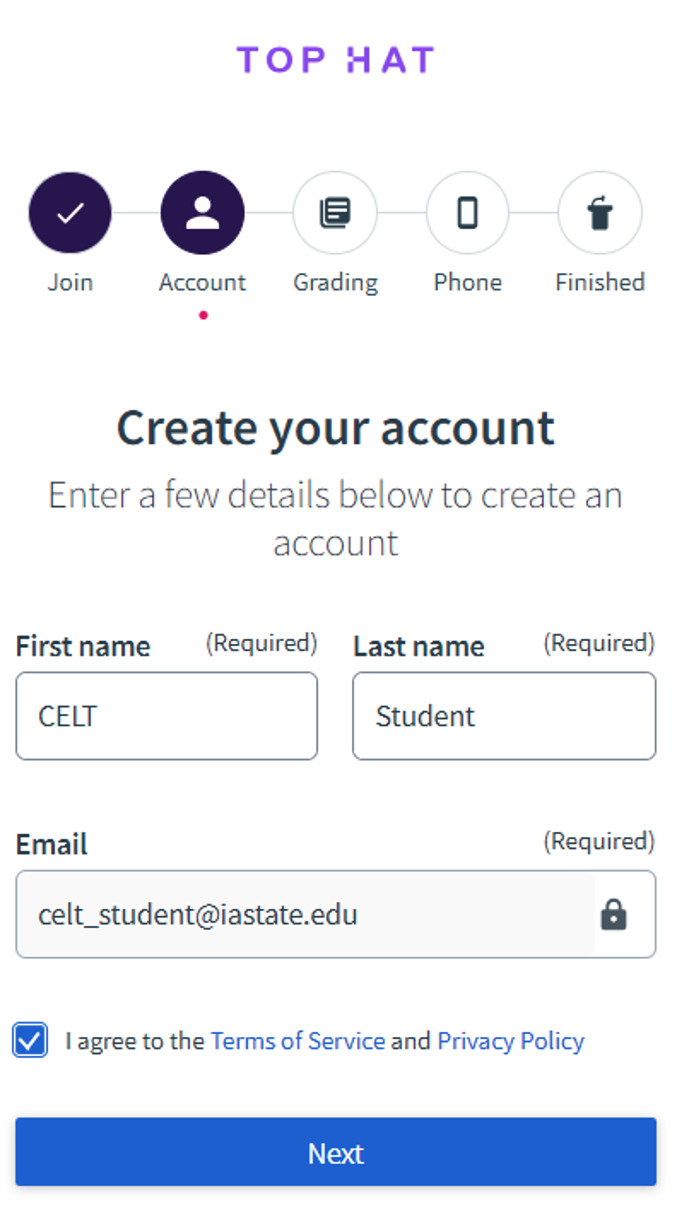
Task: Click the Top Hat logo
Action: pos(336,58)
